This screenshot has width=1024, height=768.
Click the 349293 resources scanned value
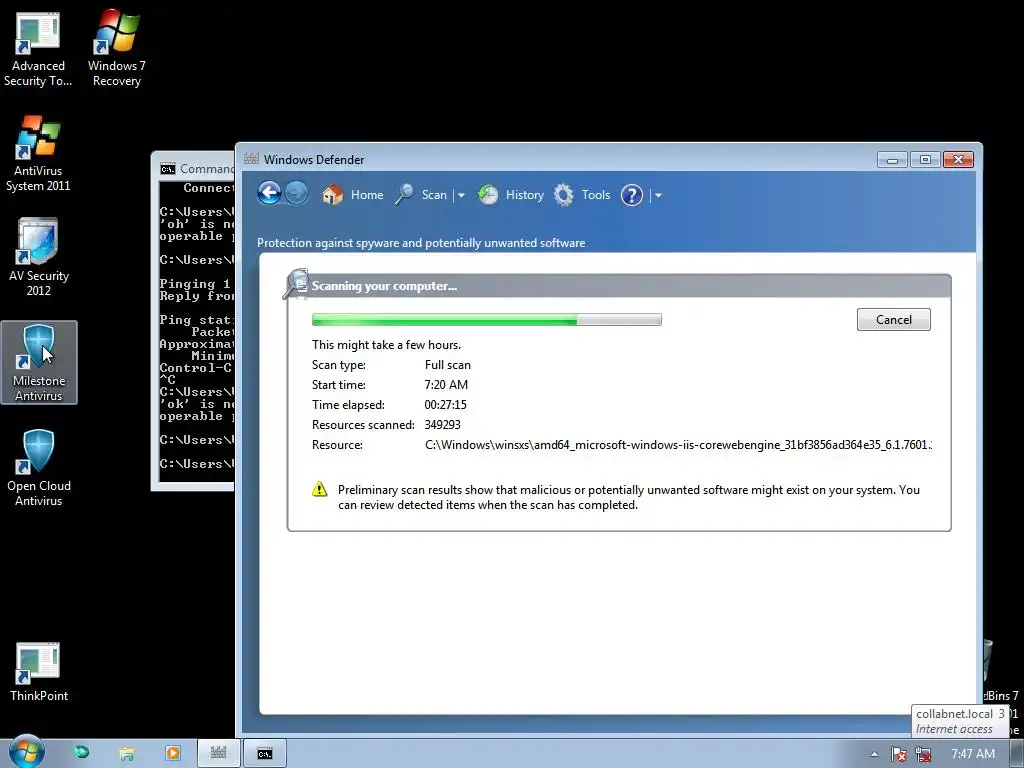point(442,424)
